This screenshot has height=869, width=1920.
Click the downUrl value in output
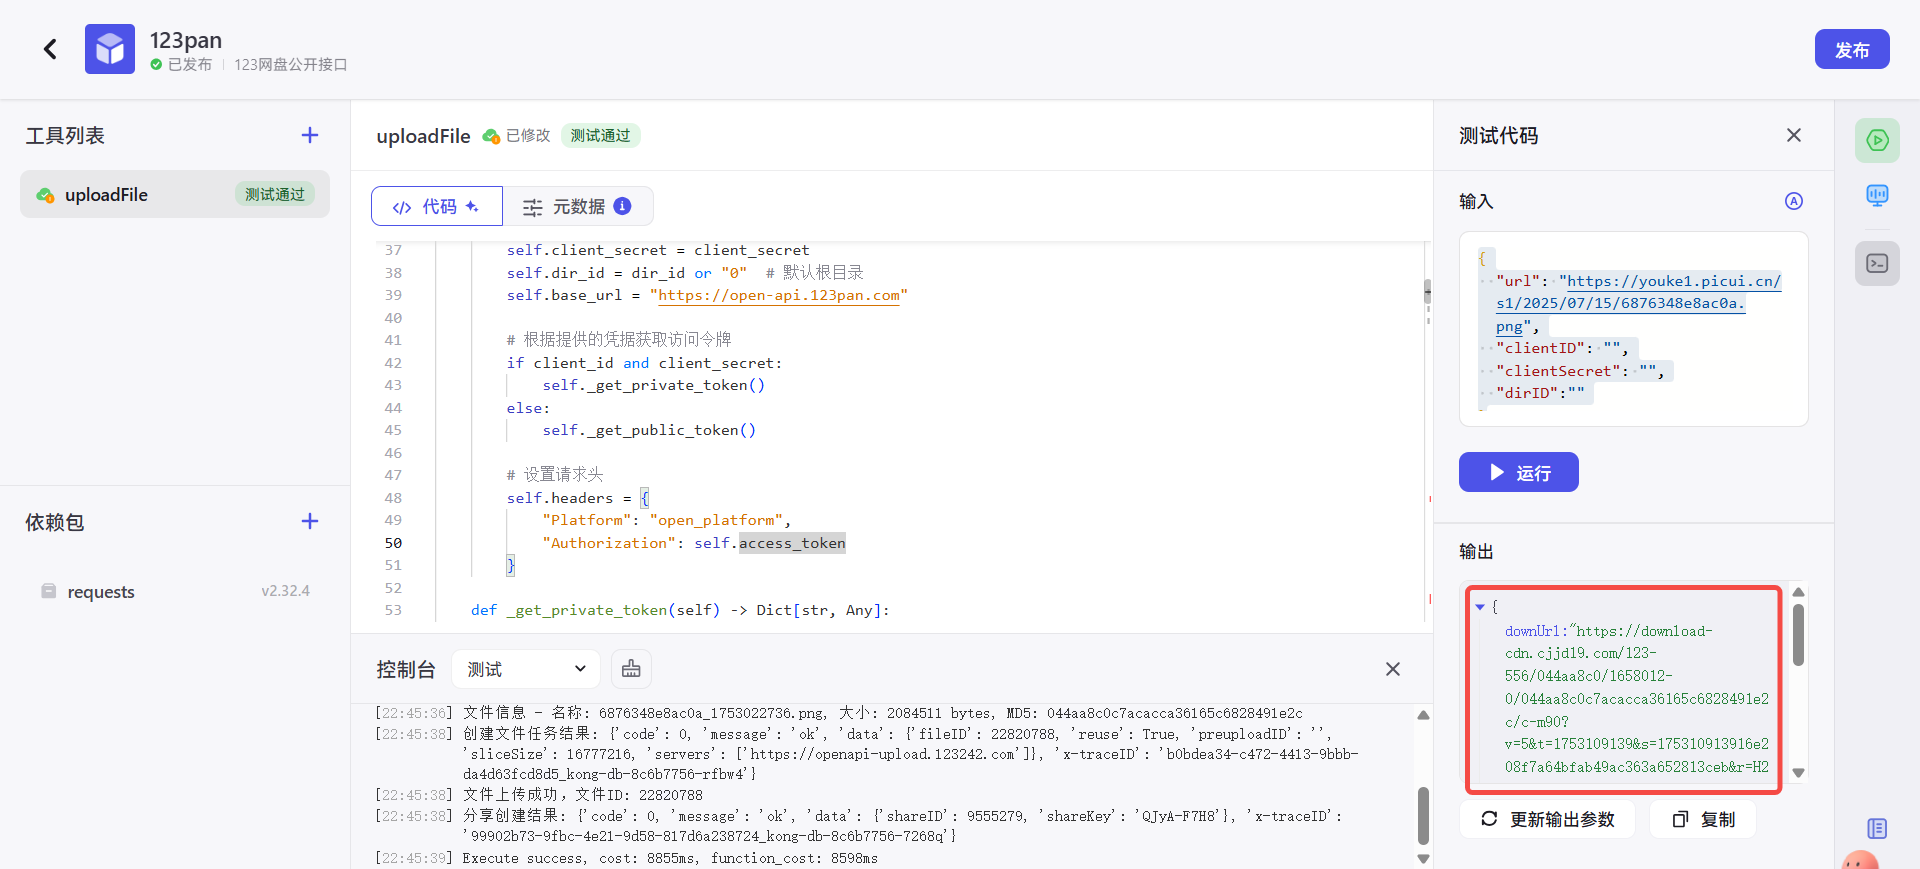(x=1637, y=699)
